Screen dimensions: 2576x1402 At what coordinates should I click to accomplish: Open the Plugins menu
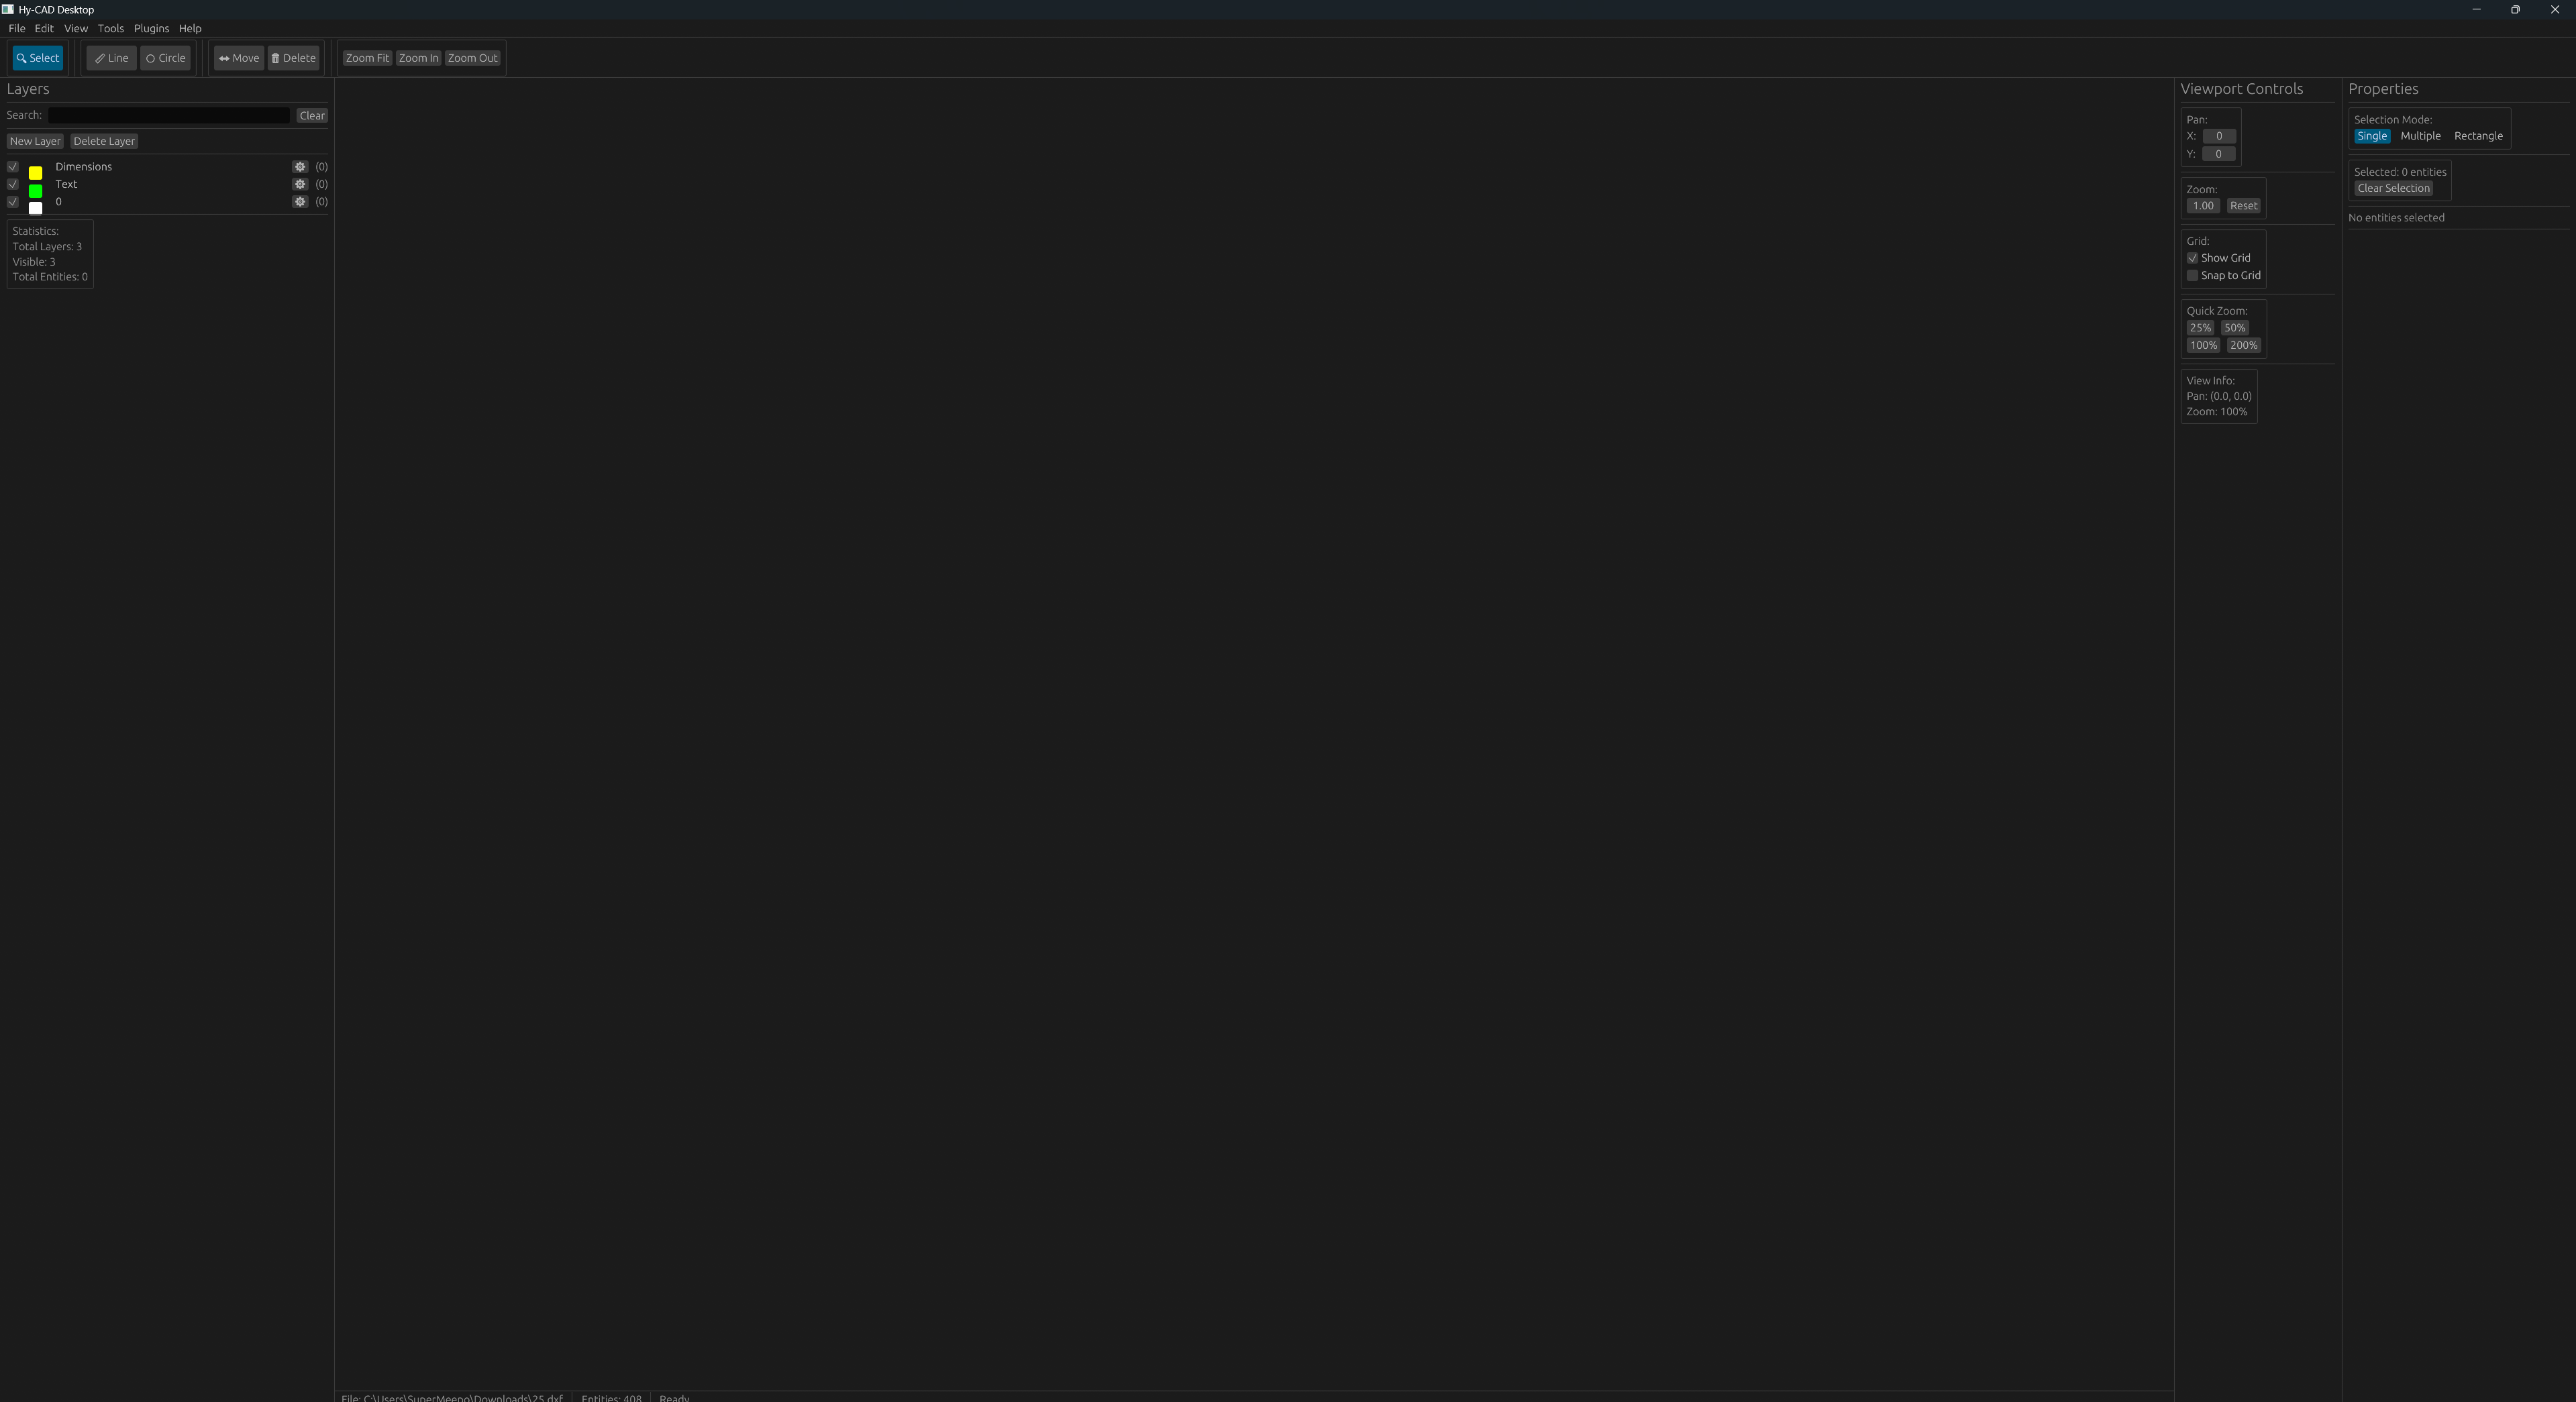coord(151,28)
